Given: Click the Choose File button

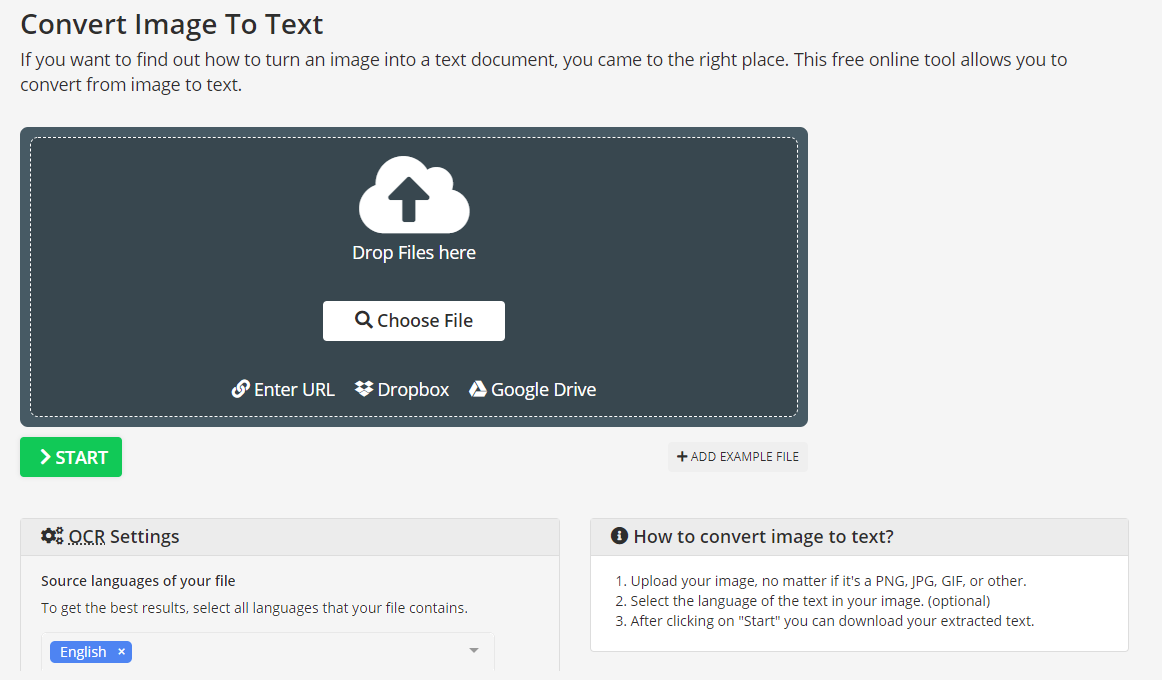Looking at the screenshot, I should 414,321.
